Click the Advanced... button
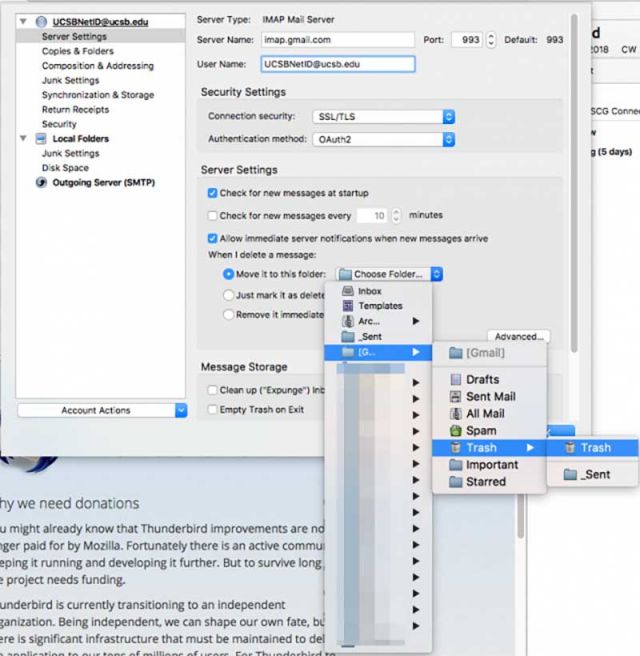640x656 pixels. 519,336
